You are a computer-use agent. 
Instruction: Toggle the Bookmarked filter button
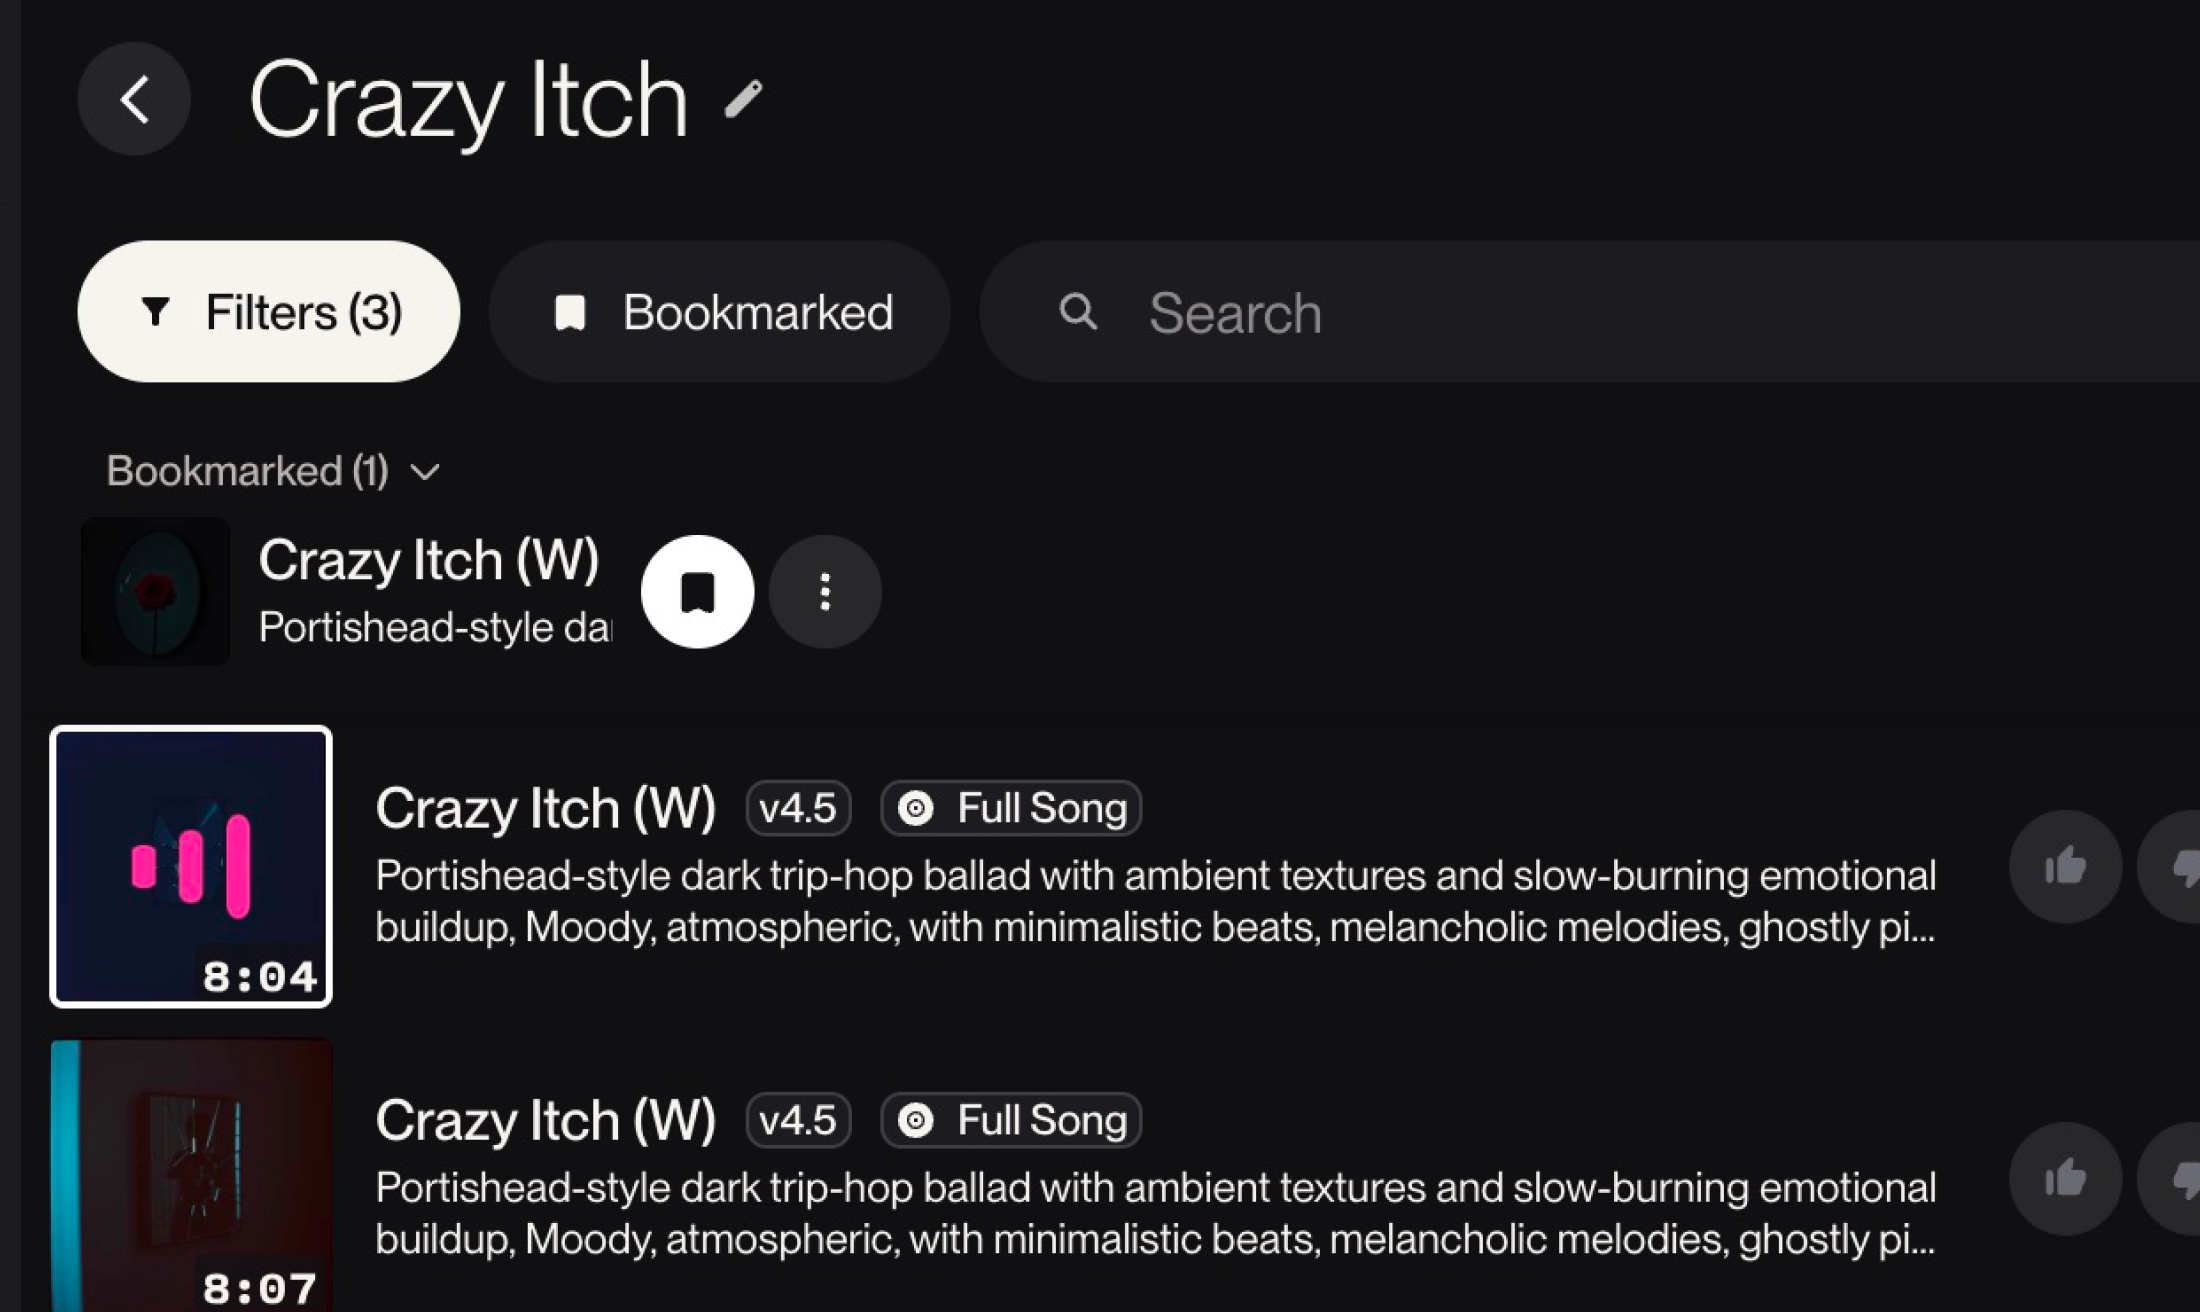point(719,311)
